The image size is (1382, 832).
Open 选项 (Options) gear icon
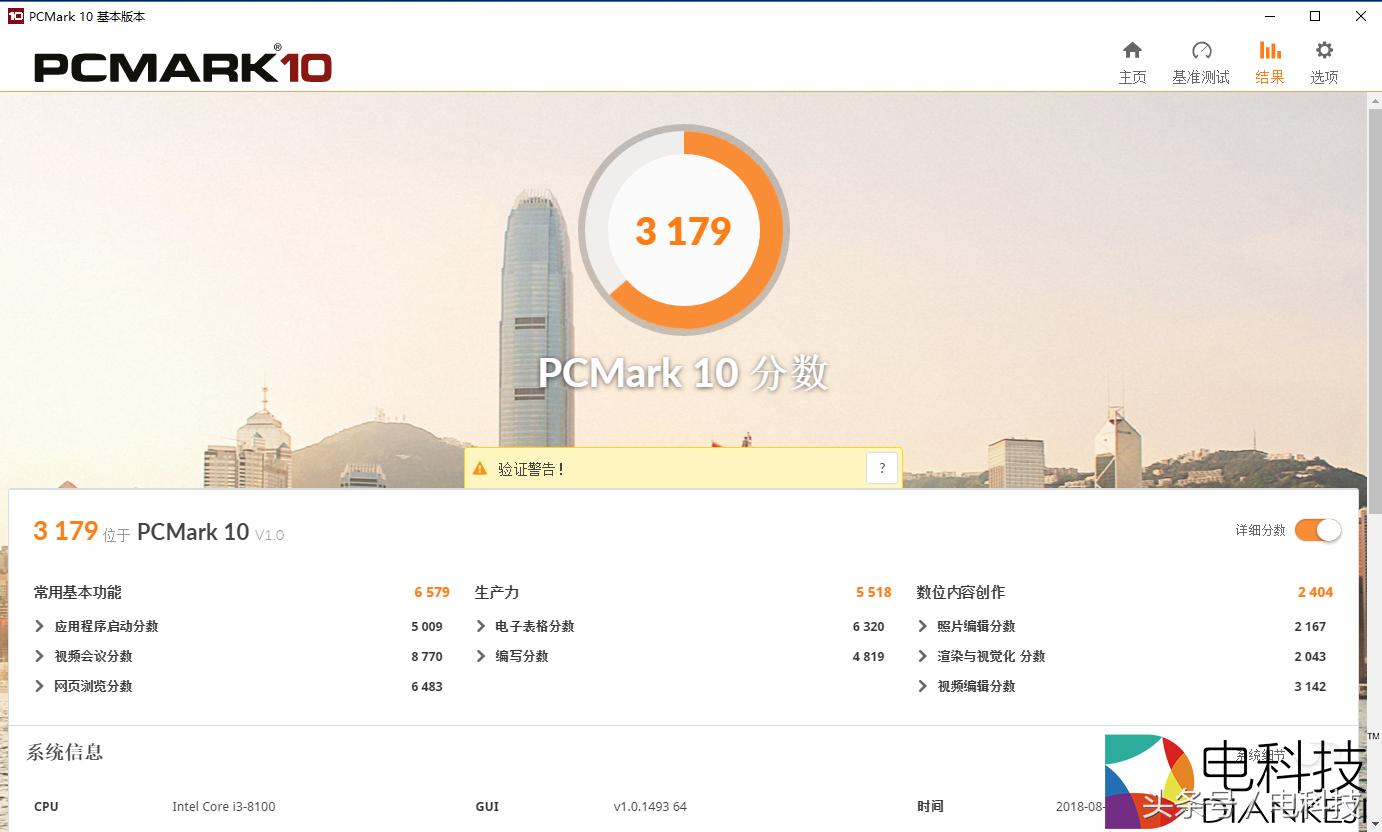[1324, 58]
